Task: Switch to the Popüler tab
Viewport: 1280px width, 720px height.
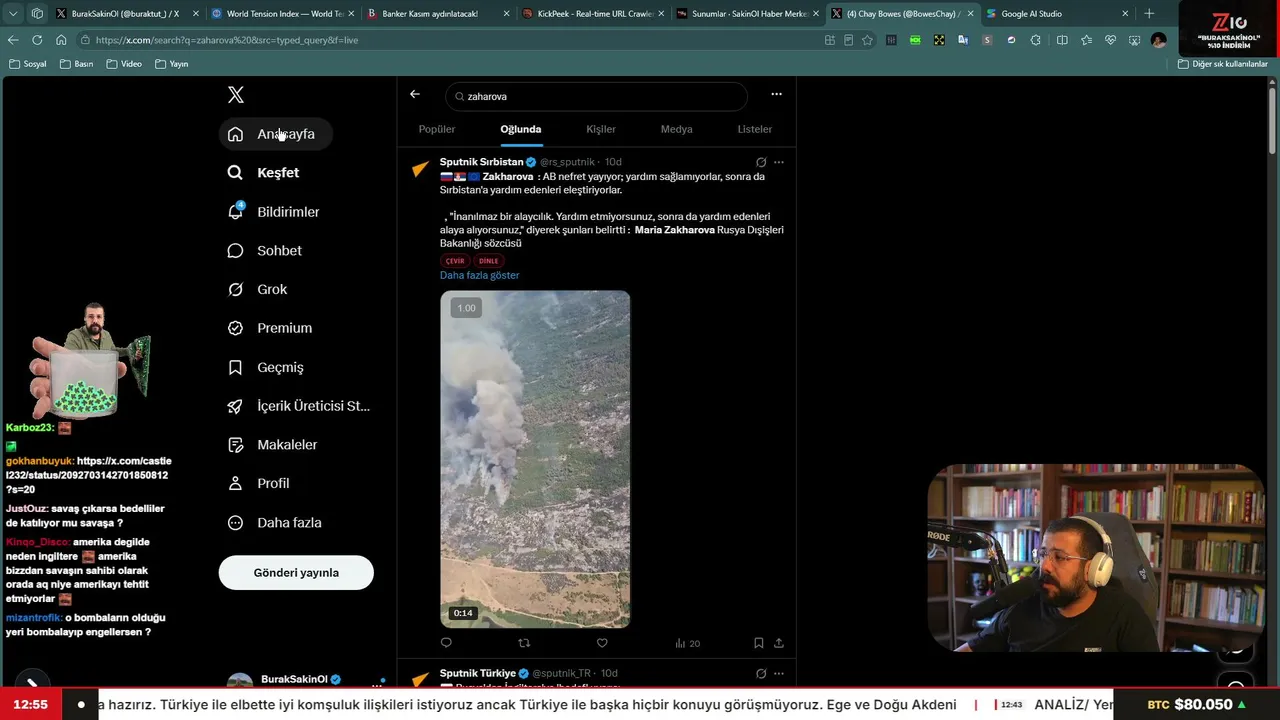Action: pos(437,129)
